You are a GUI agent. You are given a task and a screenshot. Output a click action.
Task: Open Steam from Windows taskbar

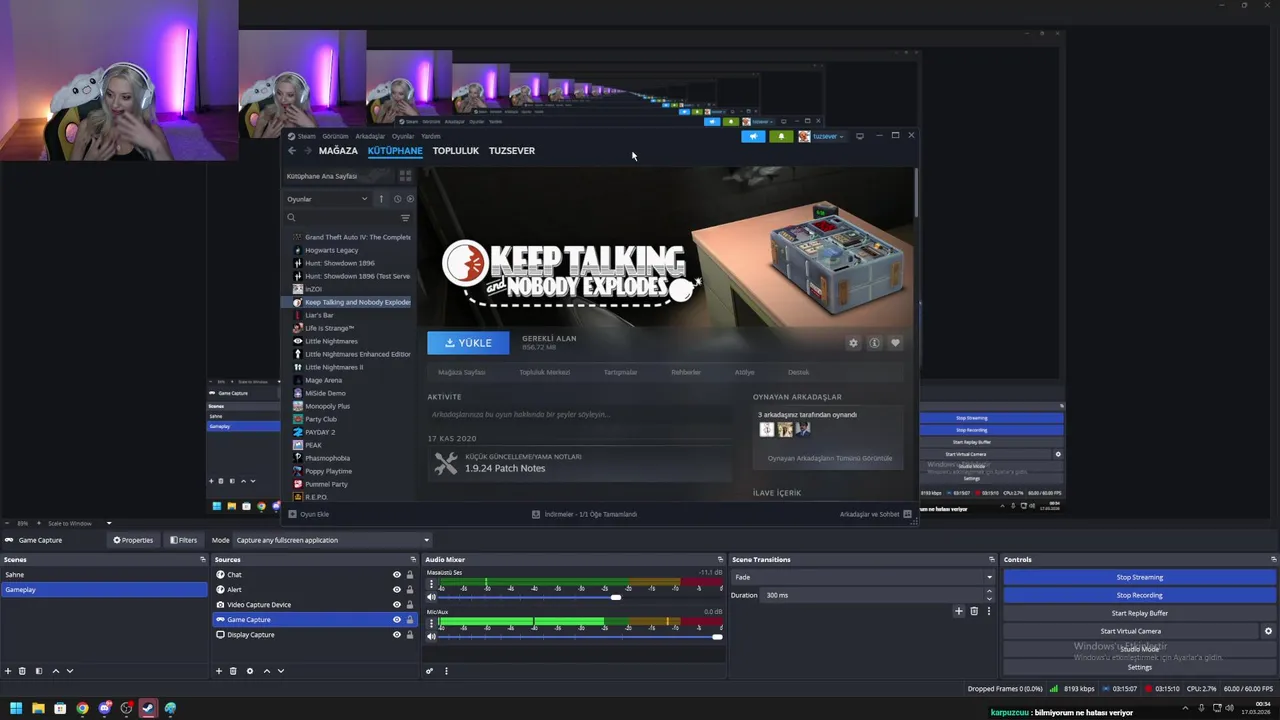click(148, 708)
